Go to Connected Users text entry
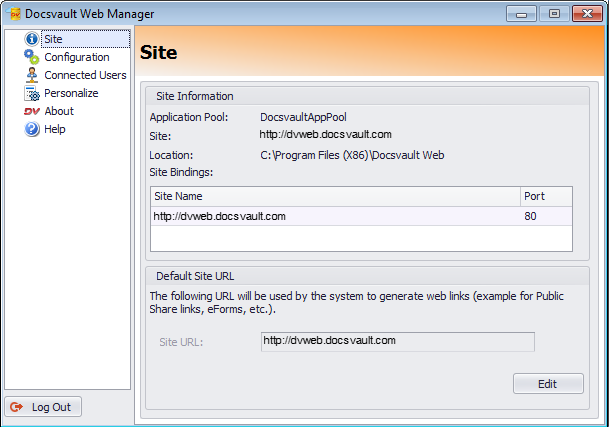Viewport: 609px width, 427px height. pyautogui.click(x=85, y=75)
